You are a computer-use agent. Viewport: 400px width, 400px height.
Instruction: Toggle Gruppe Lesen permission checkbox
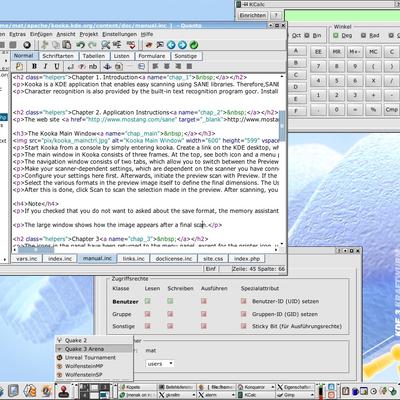[148, 314]
